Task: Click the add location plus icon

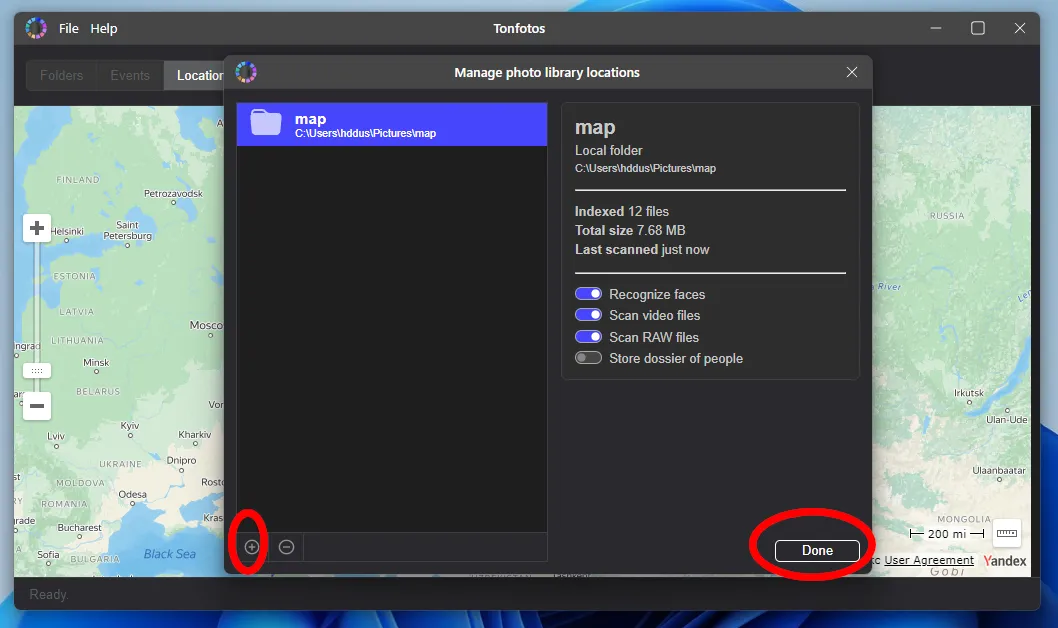Action: coord(252,547)
